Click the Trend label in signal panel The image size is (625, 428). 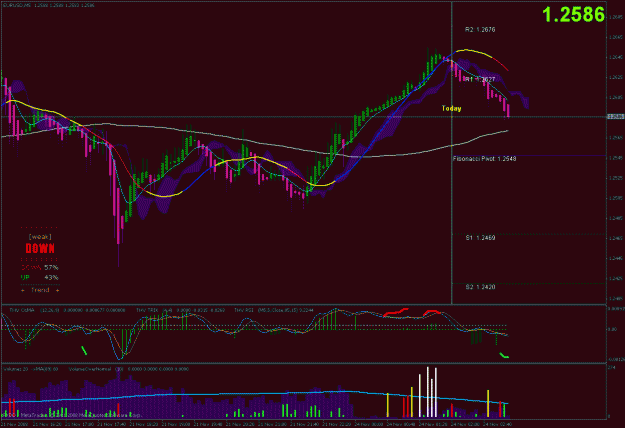click(x=40, y=290)
